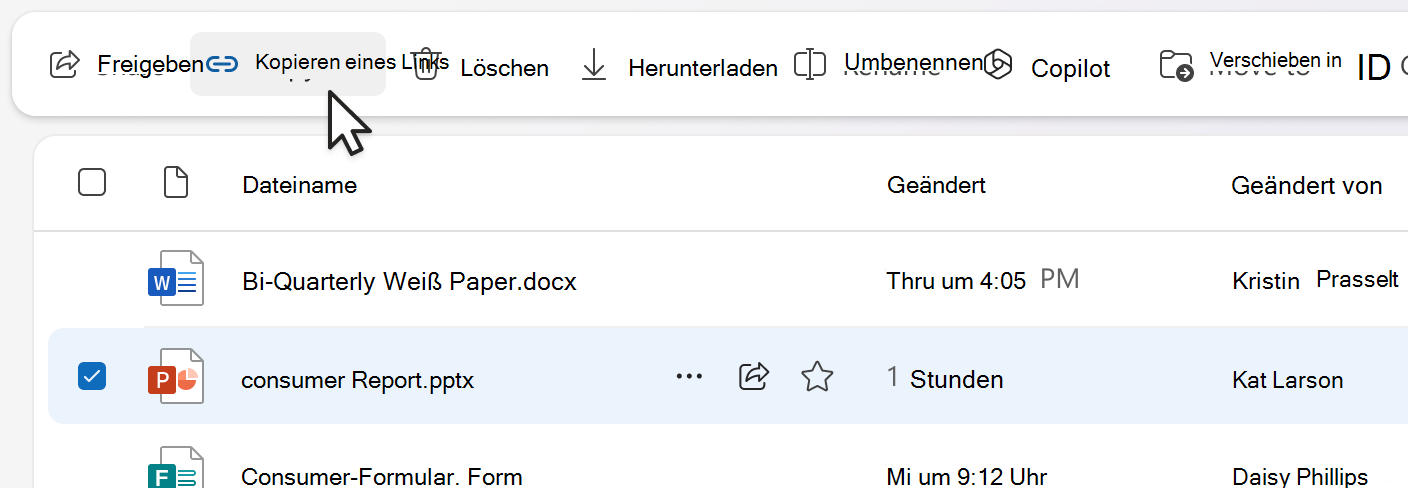Image resolution: width=1408 pixels, height=488 pixels.
Task: Click the Word icon of Bi-Quarterly Weiß Paper.docx
Action: point(176,279)
